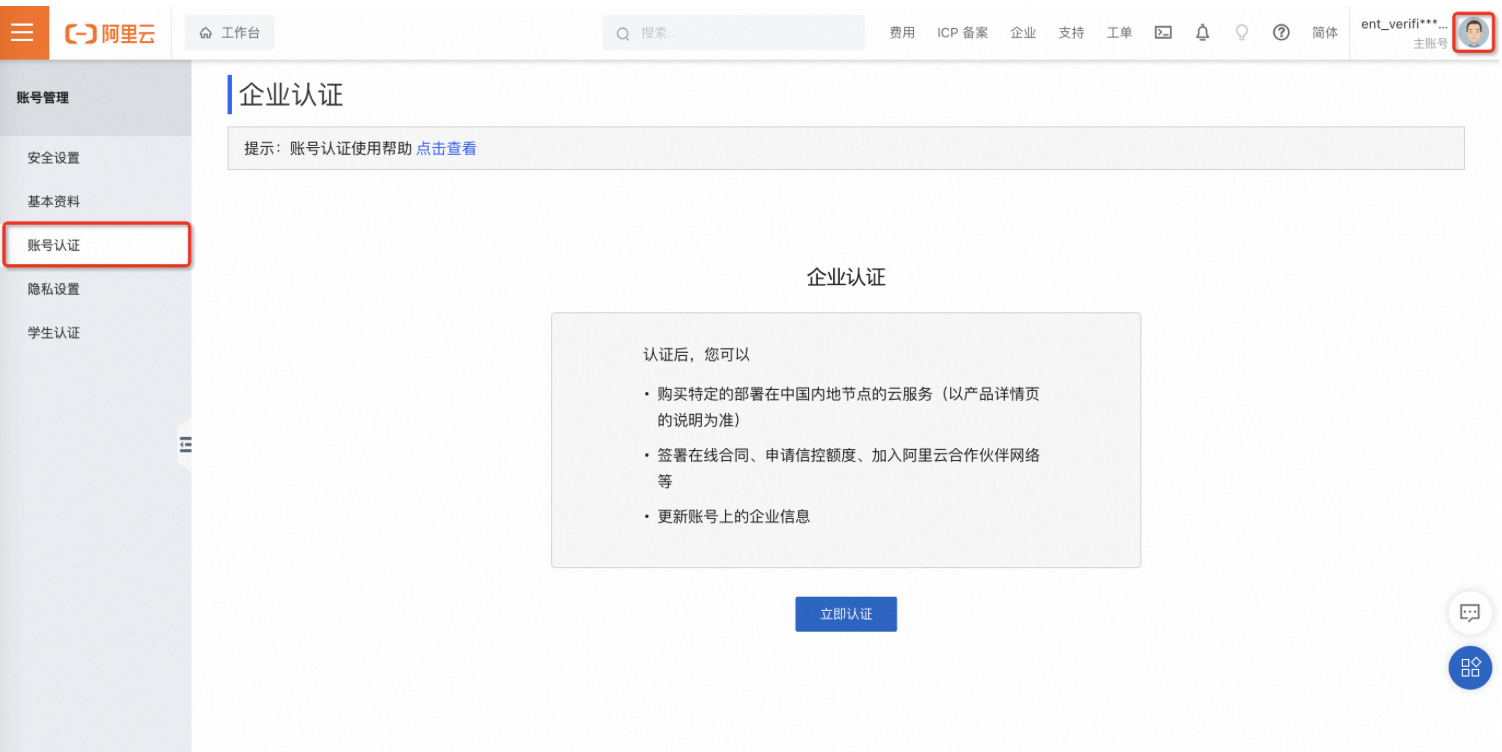
Task: Open the notification bell
Action: coord(1202,33)
